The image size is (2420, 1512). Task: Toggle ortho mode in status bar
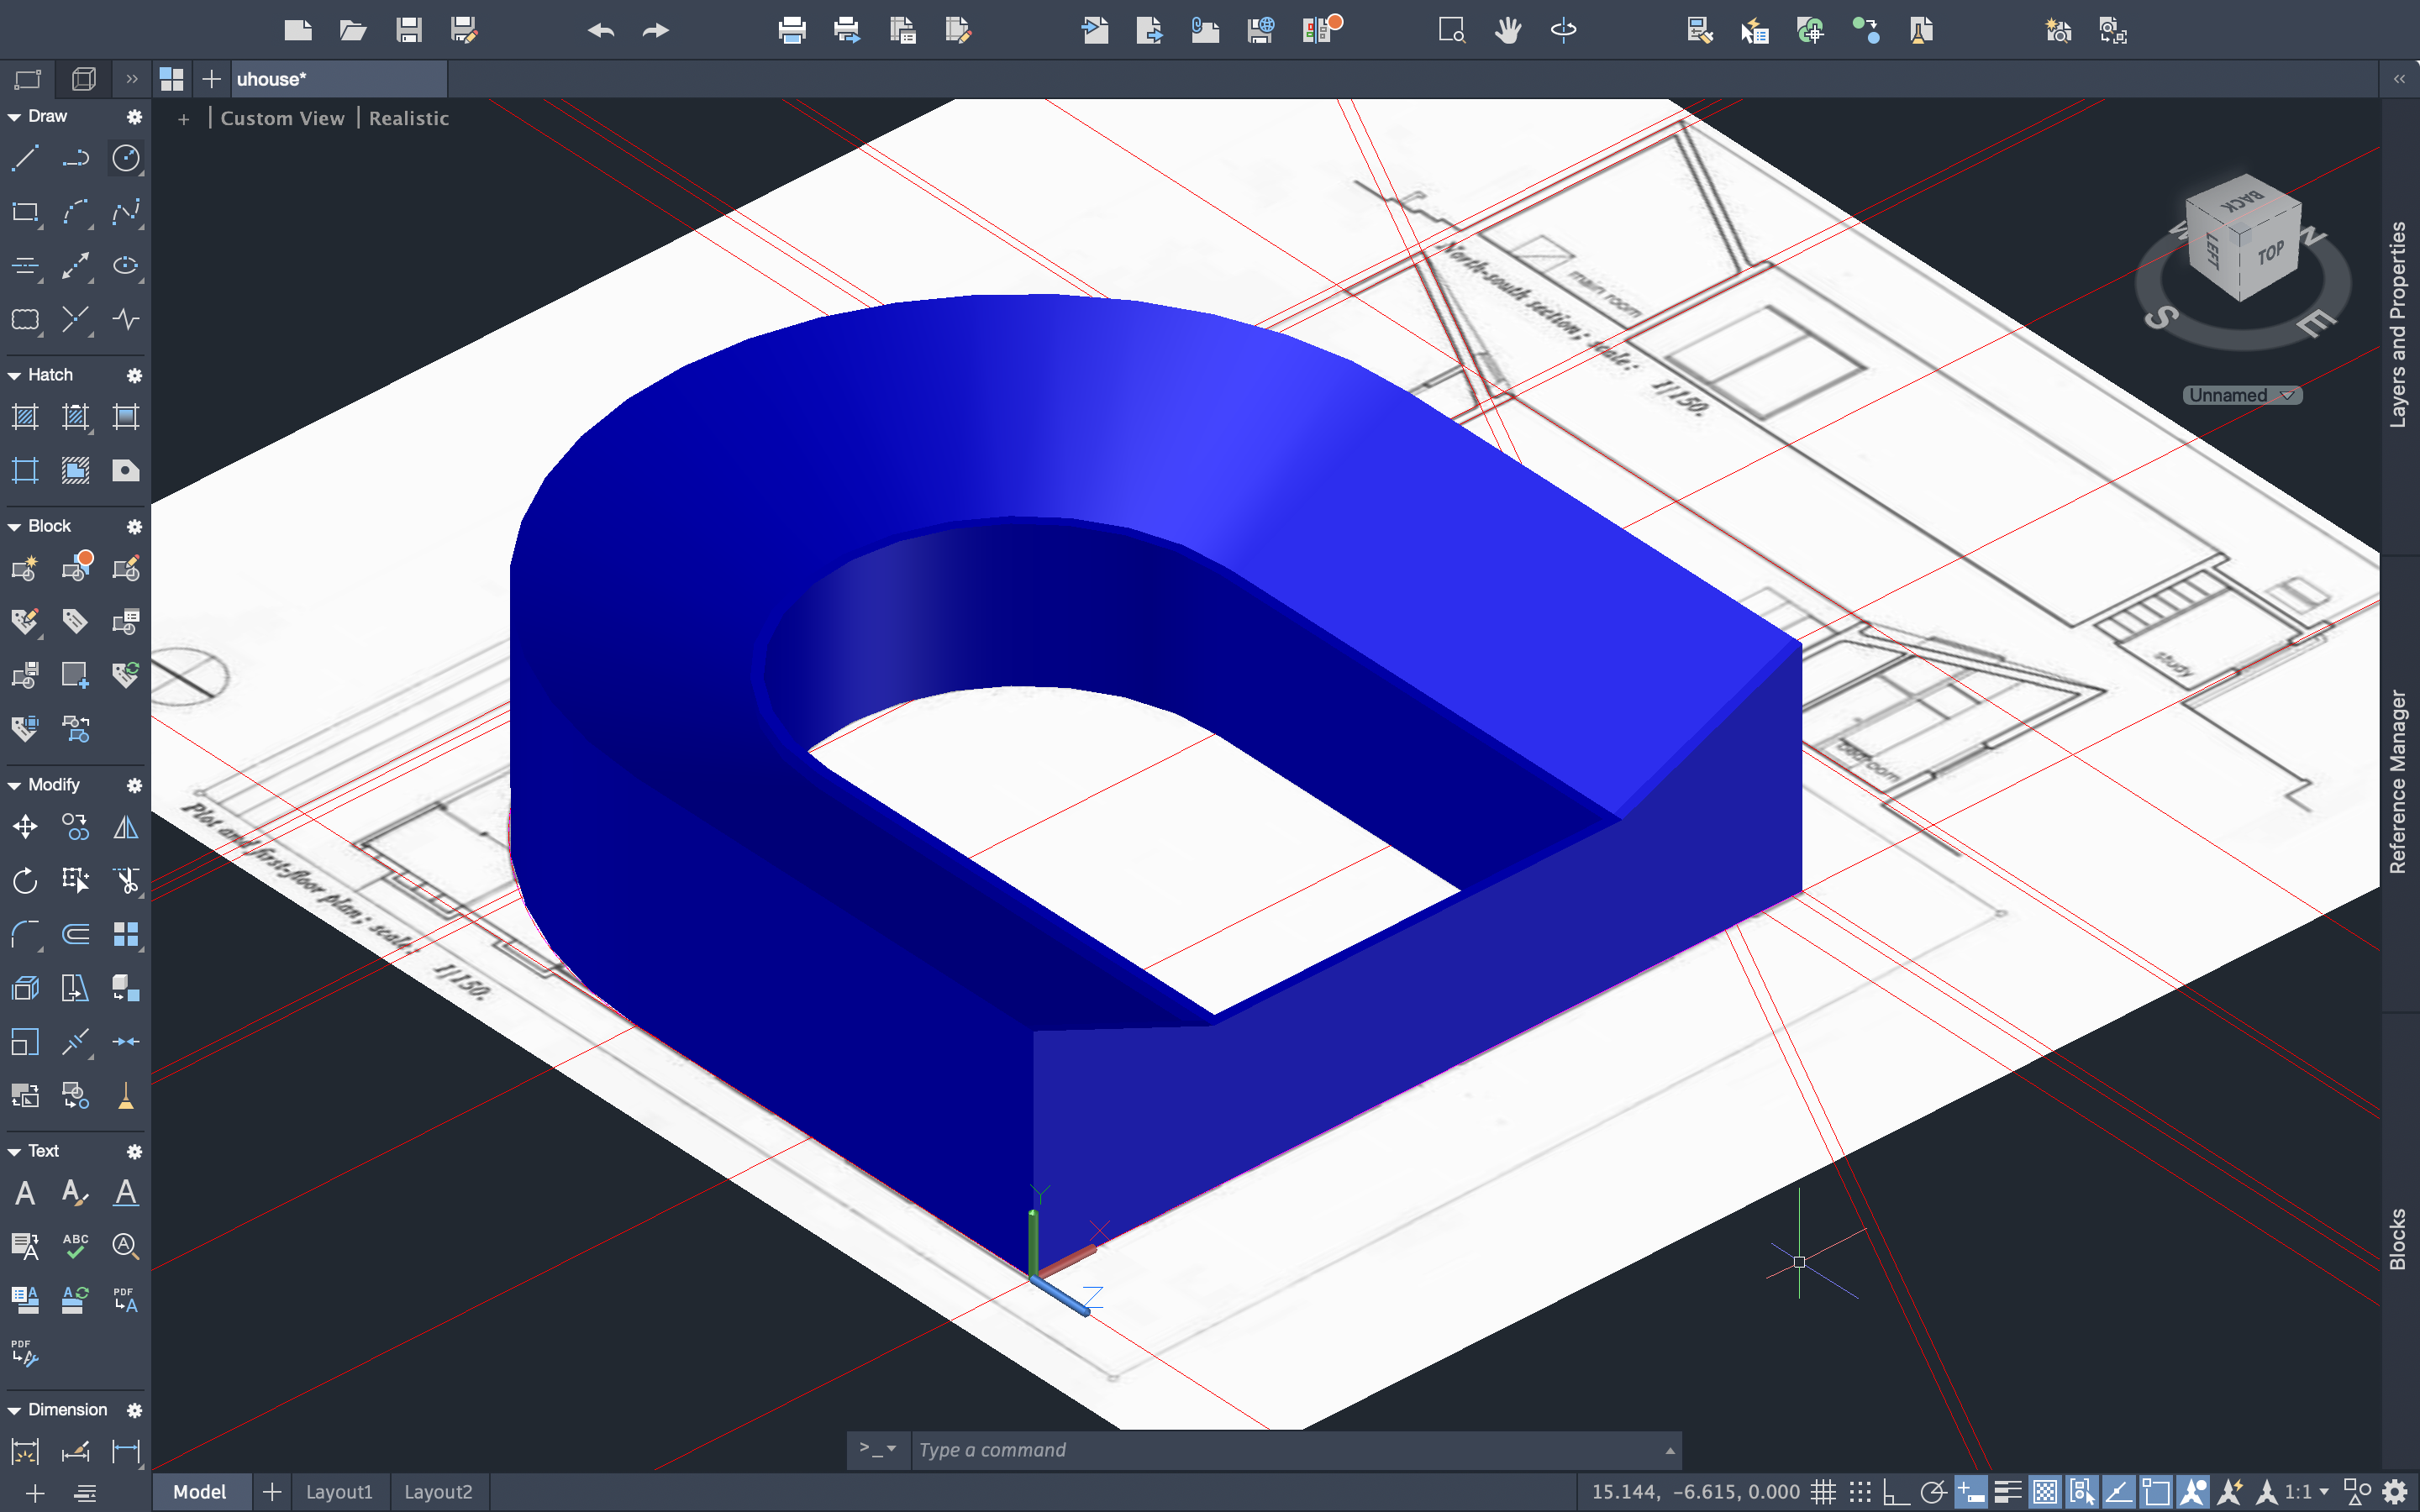click(1896, 1492)
